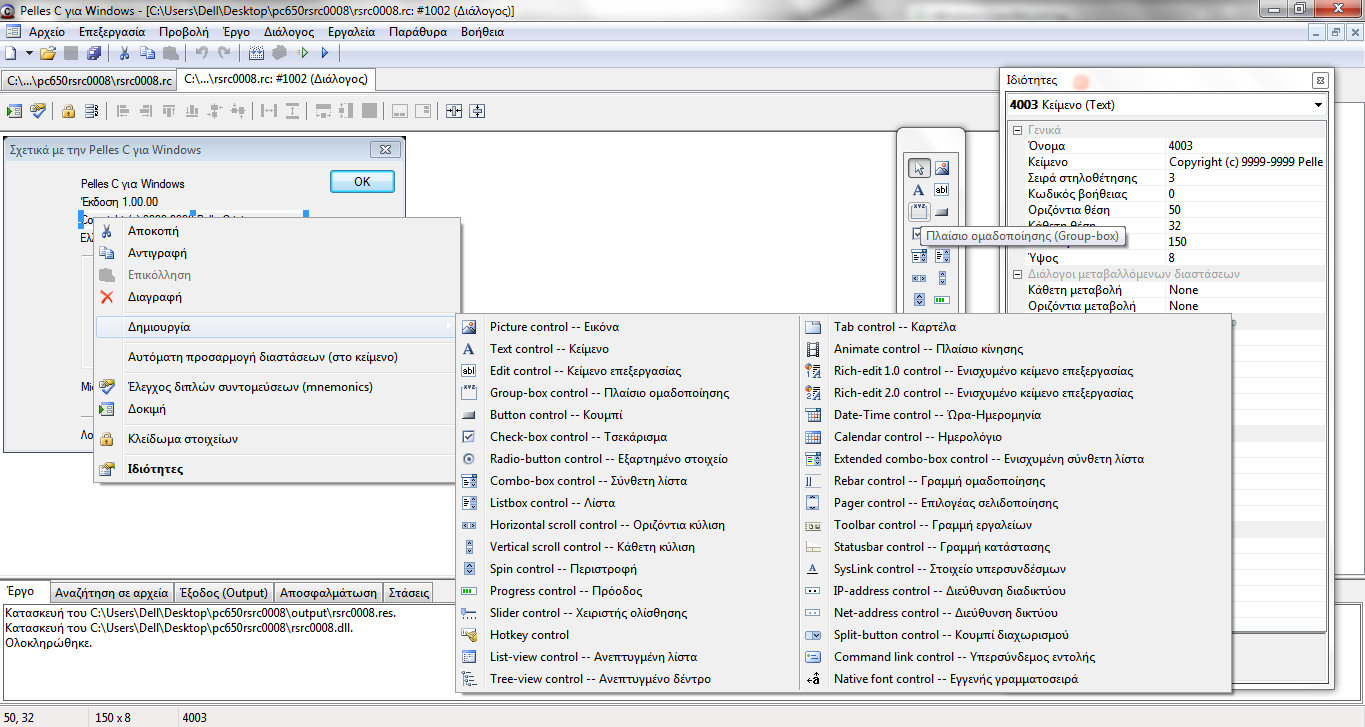Open the 'Εργαλεία' menu
This screenshot has height=727, width=1365.
point(351,32)
